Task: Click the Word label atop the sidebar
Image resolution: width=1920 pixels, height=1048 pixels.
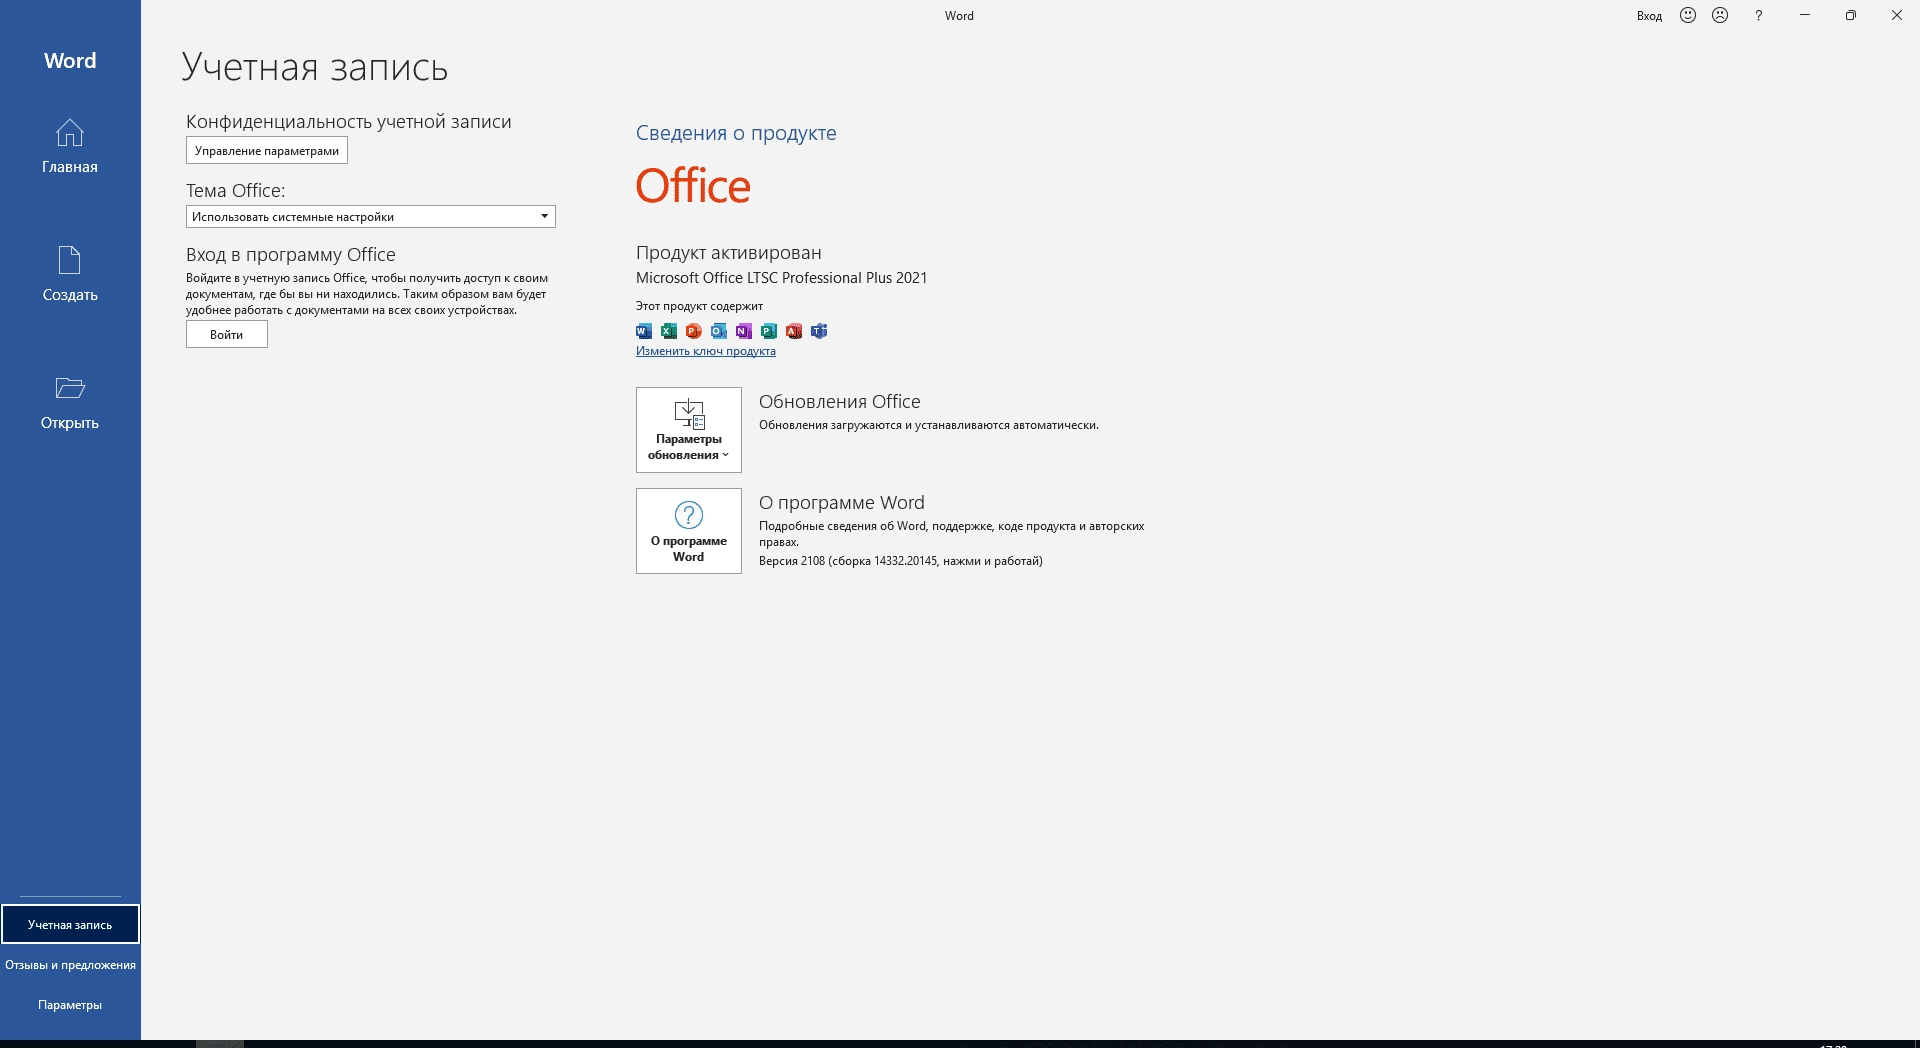Action: (70, 60)
